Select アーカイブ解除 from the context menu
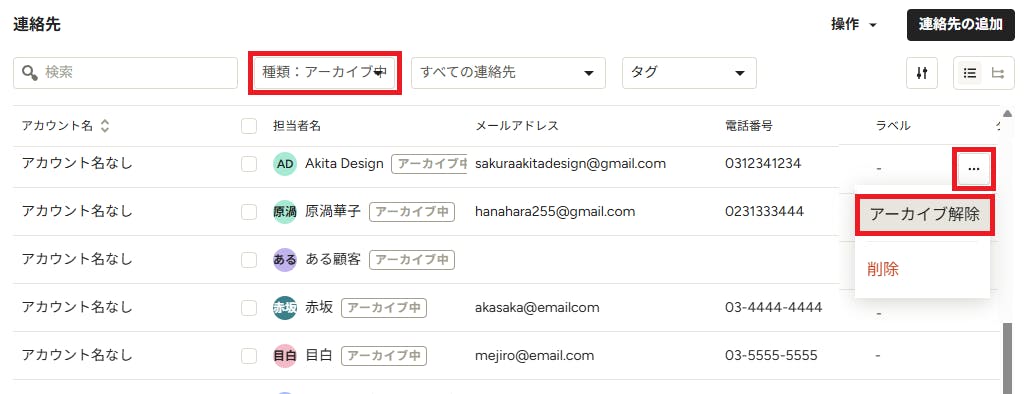The width and height of the screenshot is (1028, 394). [x=924, y=214]
